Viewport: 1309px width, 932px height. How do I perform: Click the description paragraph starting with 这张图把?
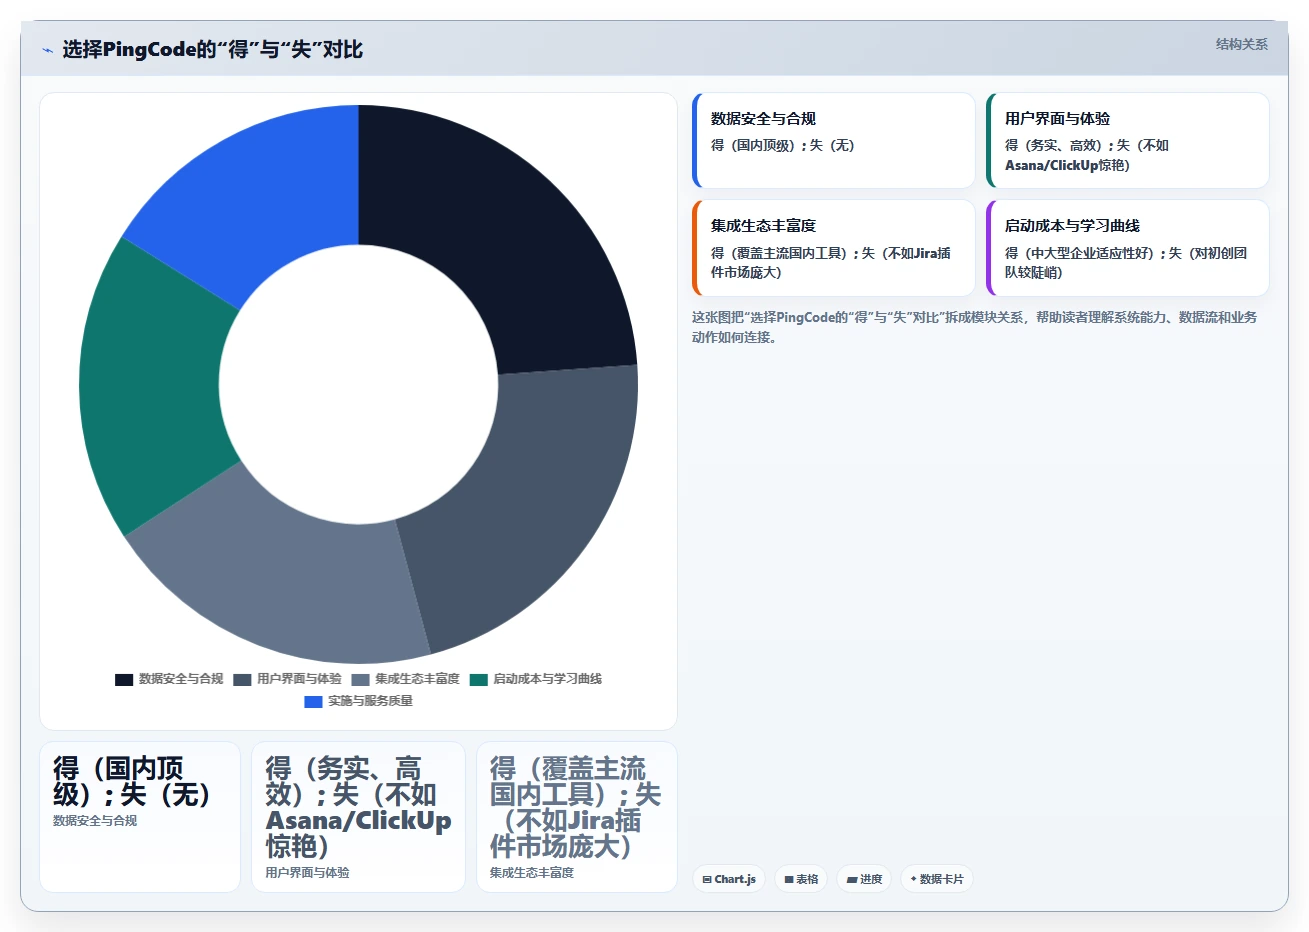pos(974,327)
